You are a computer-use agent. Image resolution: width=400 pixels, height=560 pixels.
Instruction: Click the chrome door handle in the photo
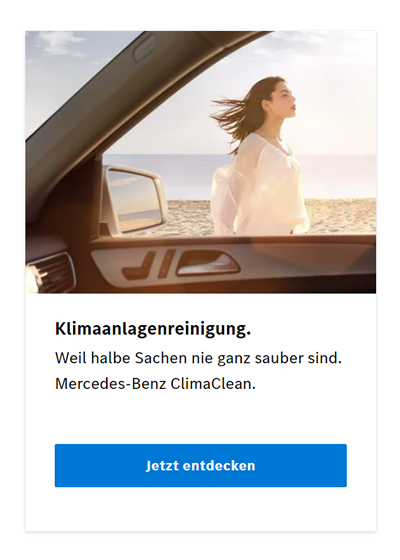(208, 264)
